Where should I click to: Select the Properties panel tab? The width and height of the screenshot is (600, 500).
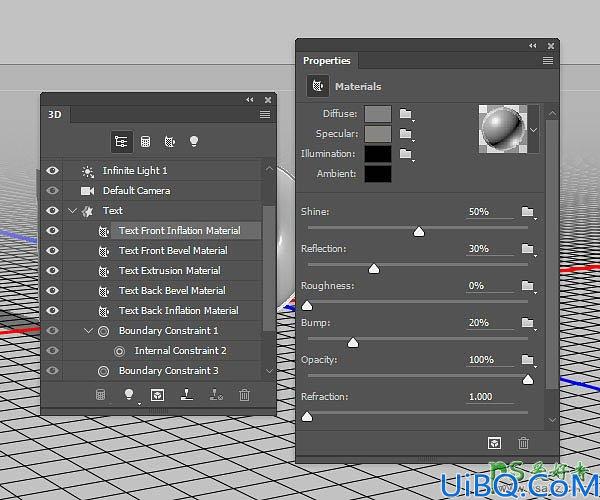pyautogui.click(x=326, y=60)
